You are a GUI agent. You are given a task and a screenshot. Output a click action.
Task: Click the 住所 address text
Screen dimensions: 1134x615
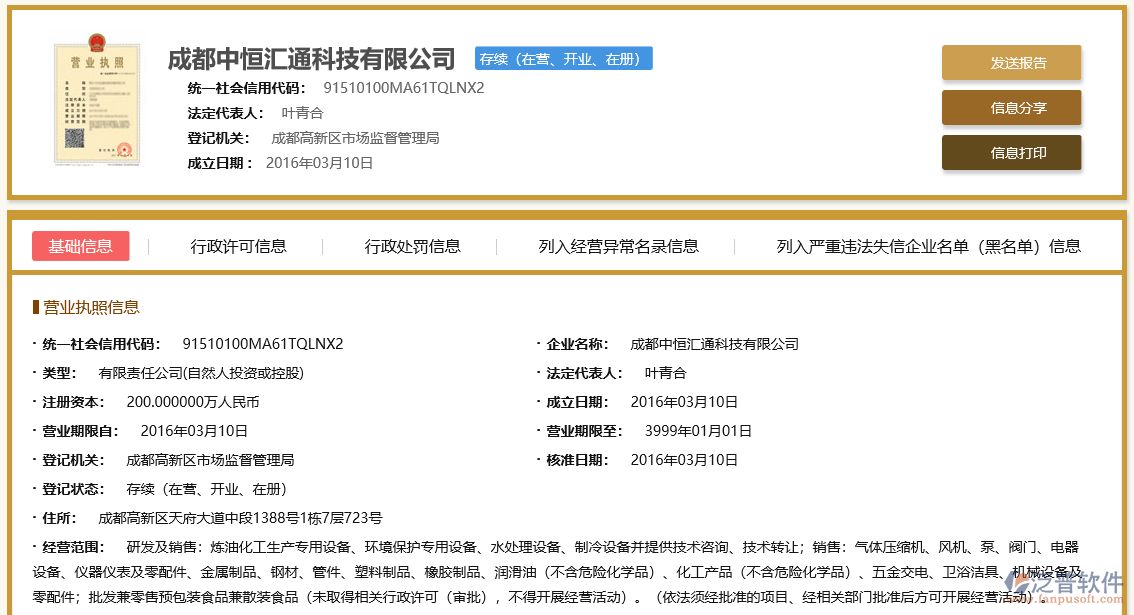pyautogui.click(x=240, y=518)
